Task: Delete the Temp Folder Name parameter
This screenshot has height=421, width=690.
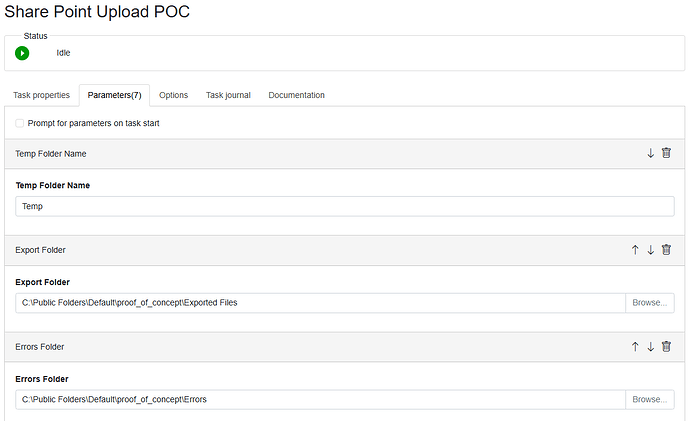Action: point(666,153)
